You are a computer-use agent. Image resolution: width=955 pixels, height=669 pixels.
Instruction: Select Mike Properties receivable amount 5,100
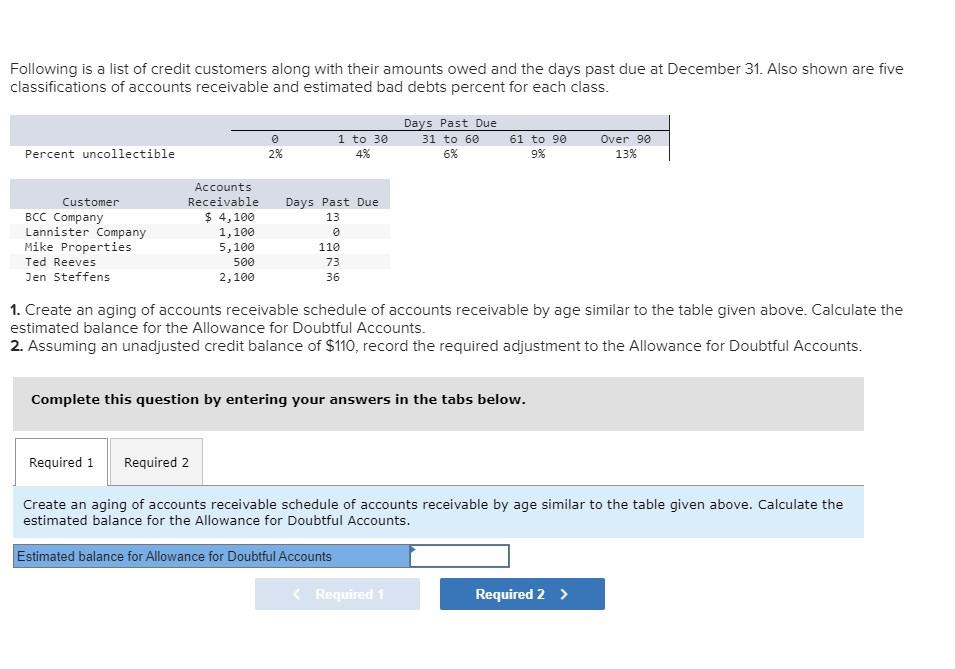(x=237, y=246)
